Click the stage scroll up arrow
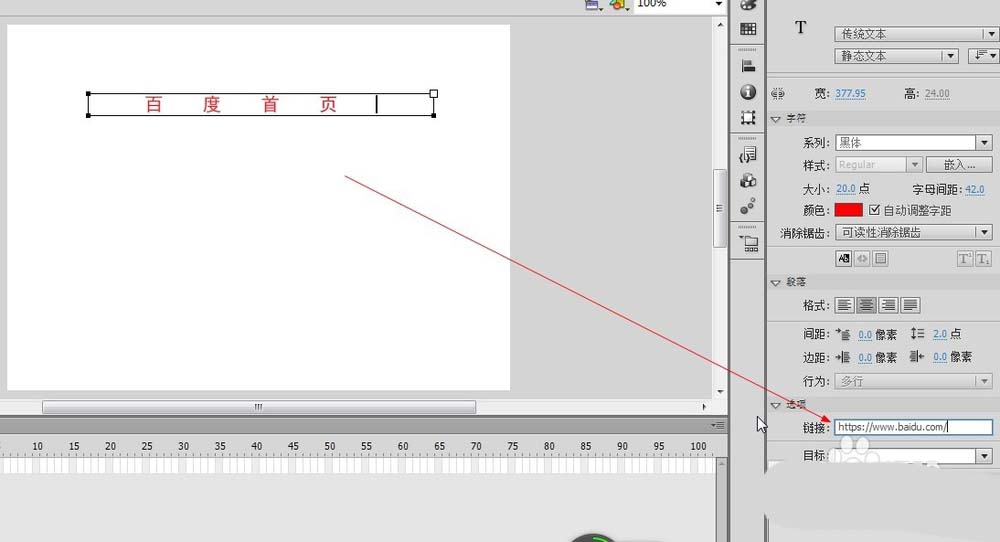 [x=720, y=25]
